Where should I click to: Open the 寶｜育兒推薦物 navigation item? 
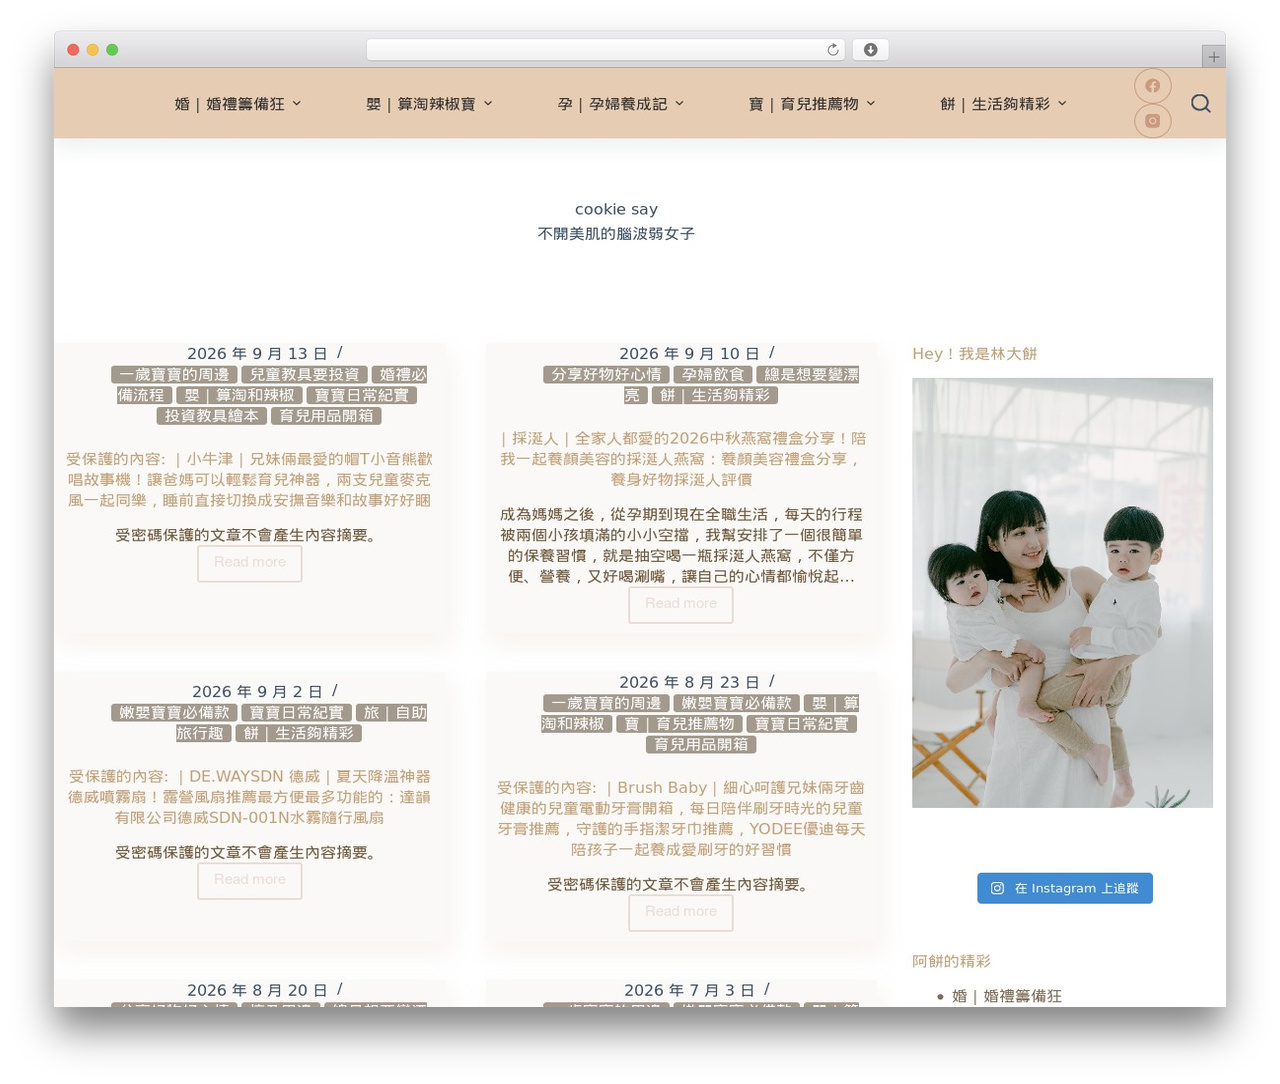click(x=803, y=104)
